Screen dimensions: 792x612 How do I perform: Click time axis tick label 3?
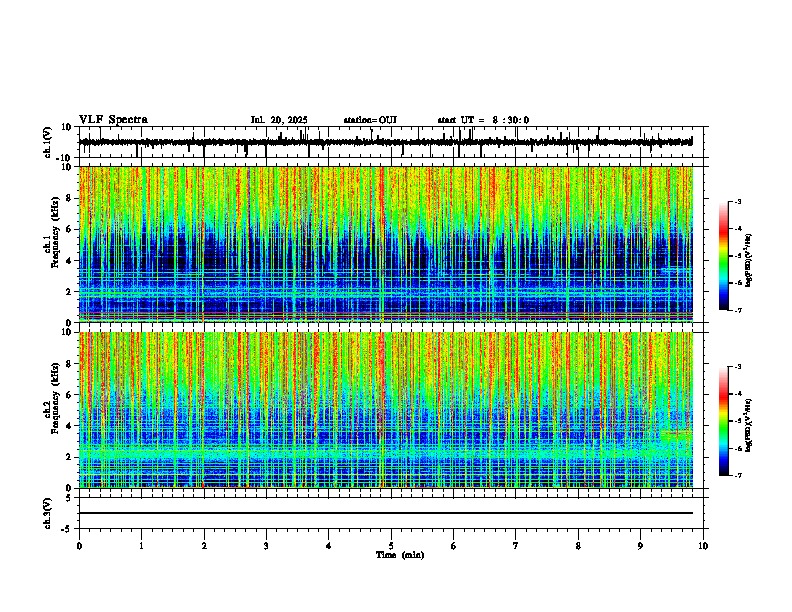point(266,546)
